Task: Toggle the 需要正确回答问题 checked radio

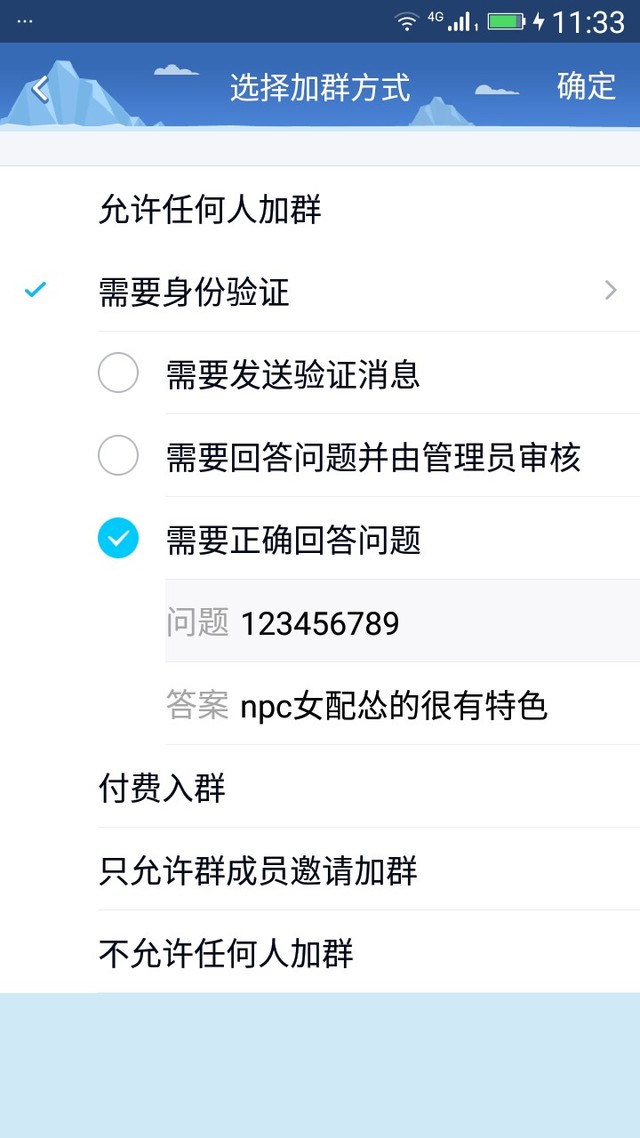Action: coord(118,540)
